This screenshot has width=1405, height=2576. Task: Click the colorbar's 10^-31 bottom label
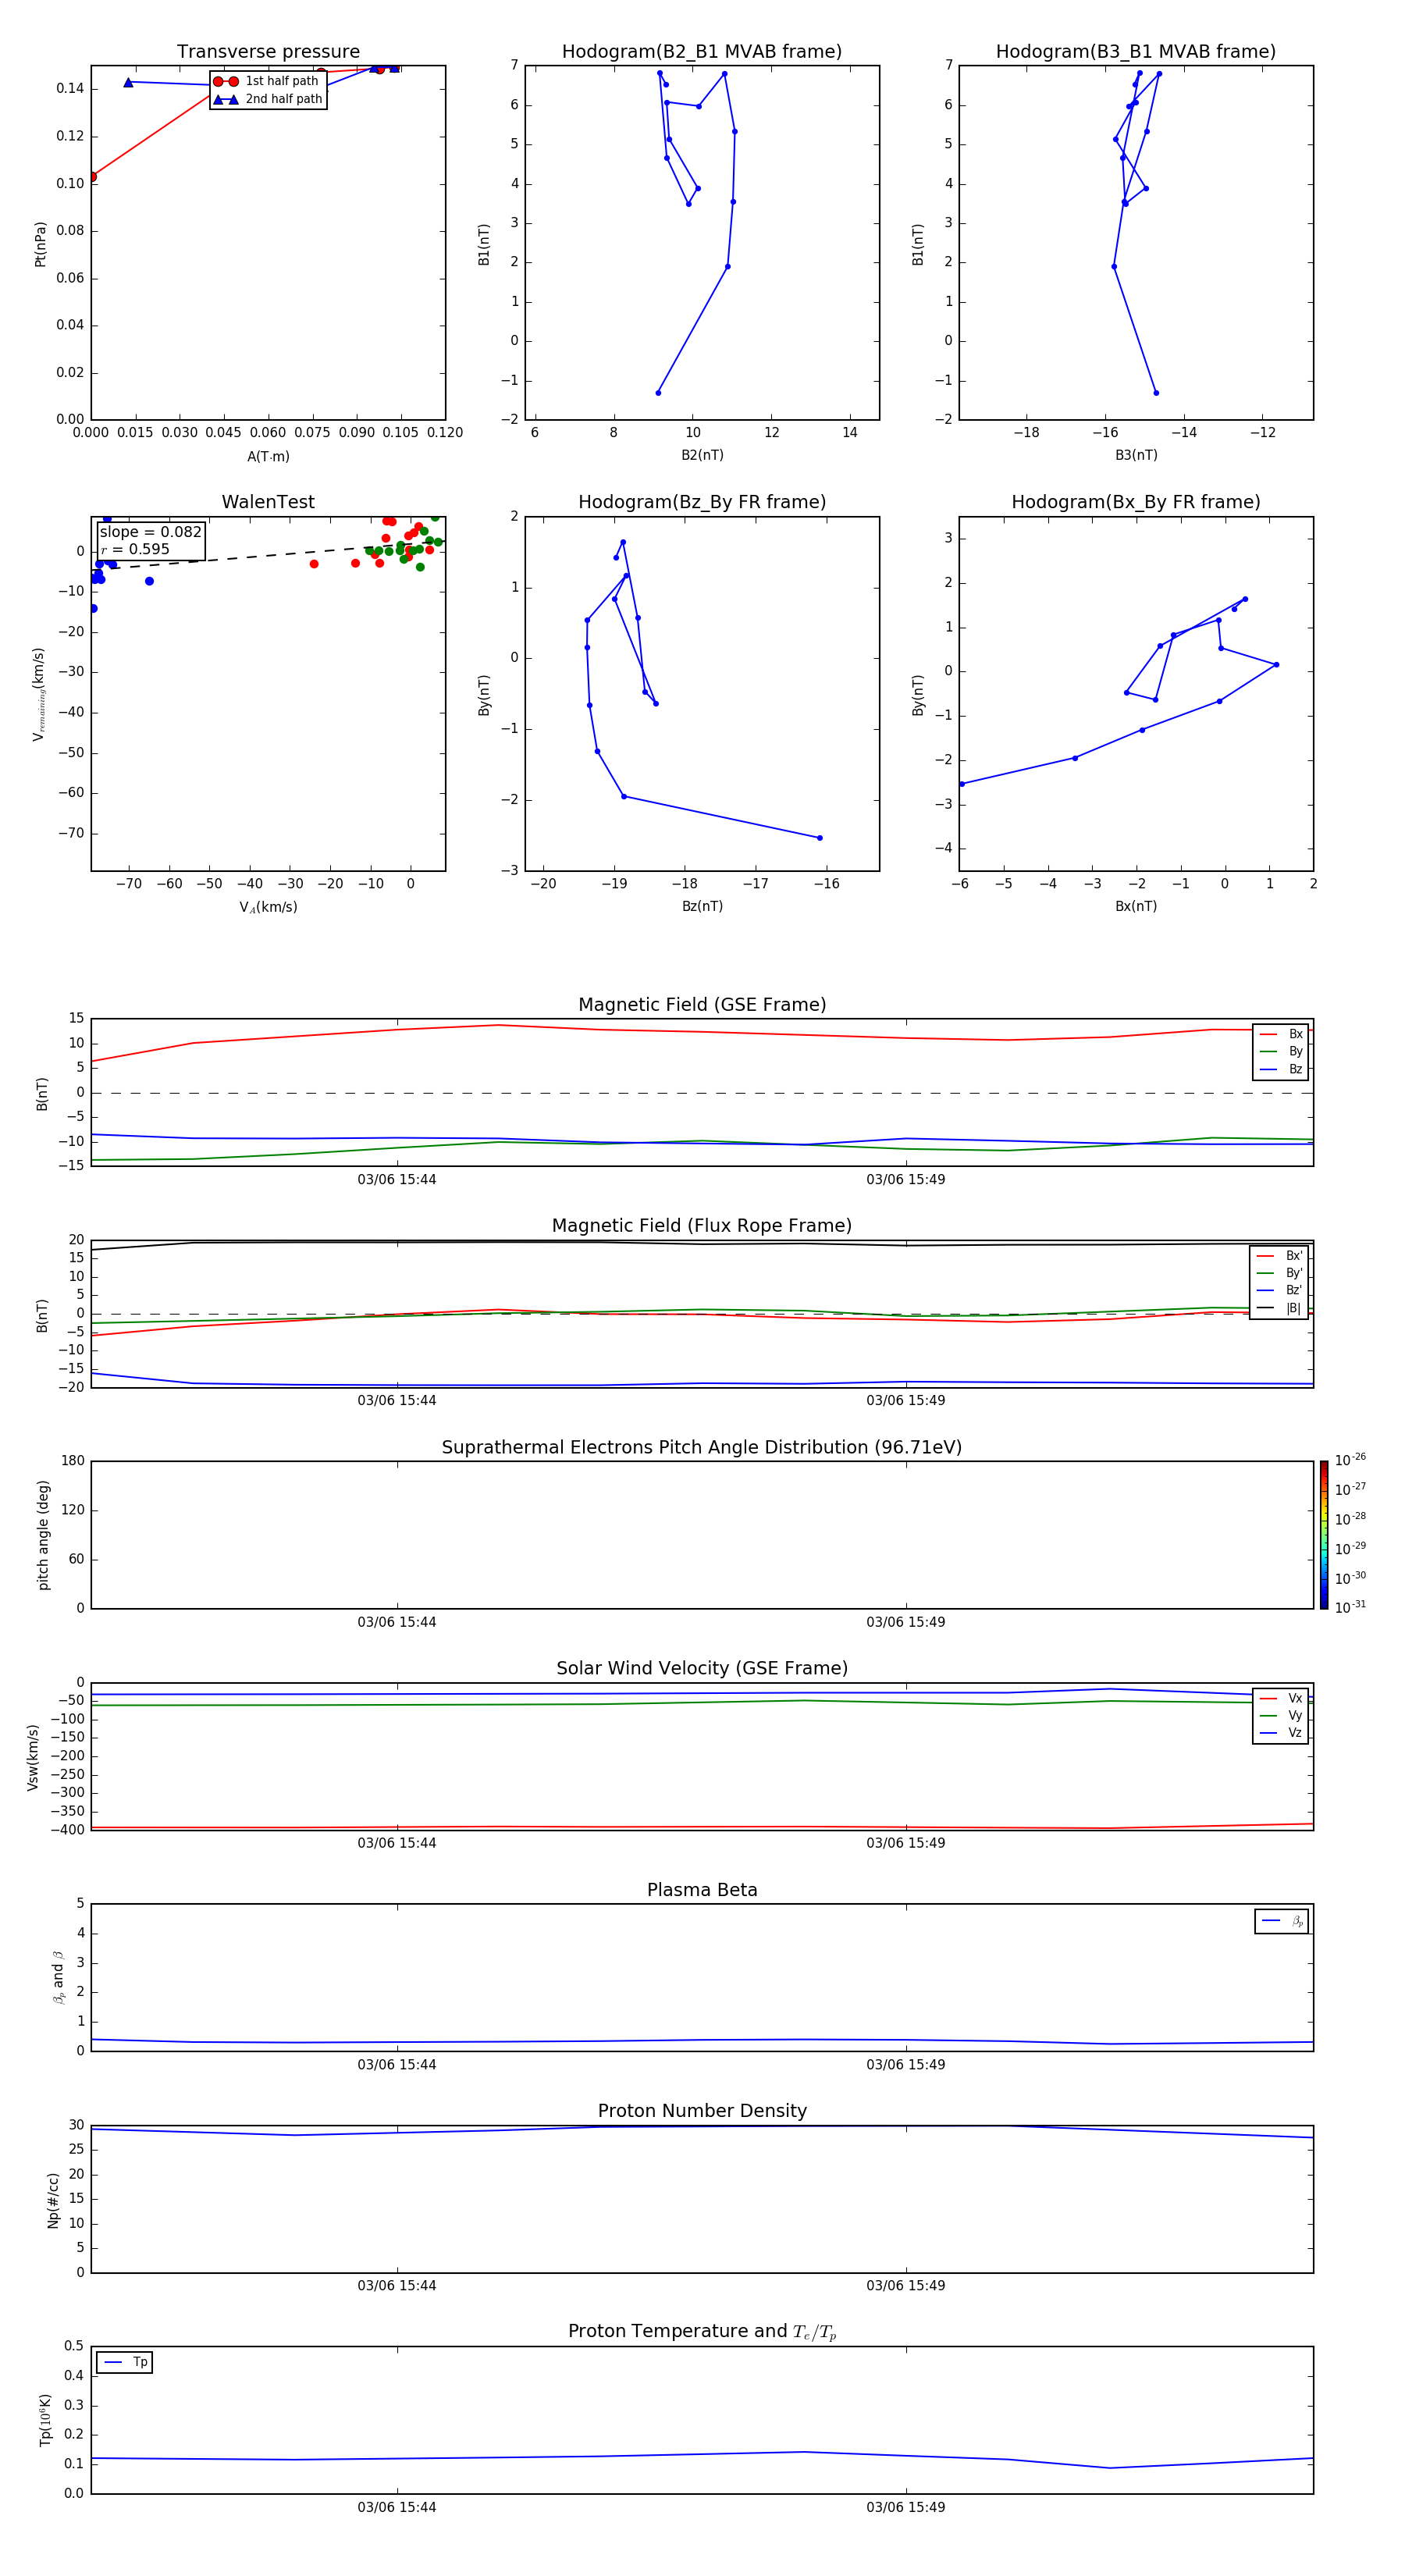tap(1350, 1607)
